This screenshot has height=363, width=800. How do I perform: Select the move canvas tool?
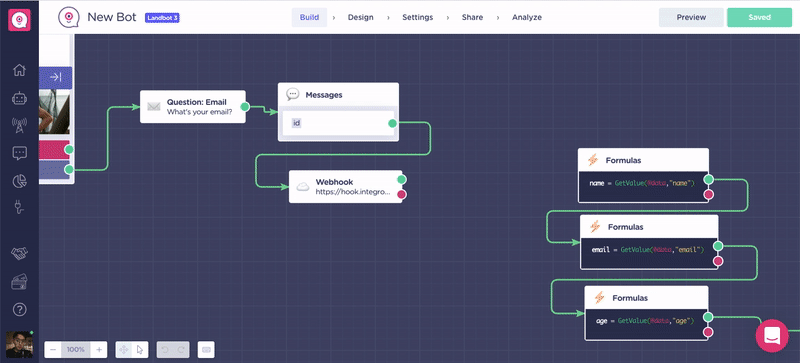[x=124, y=350]
